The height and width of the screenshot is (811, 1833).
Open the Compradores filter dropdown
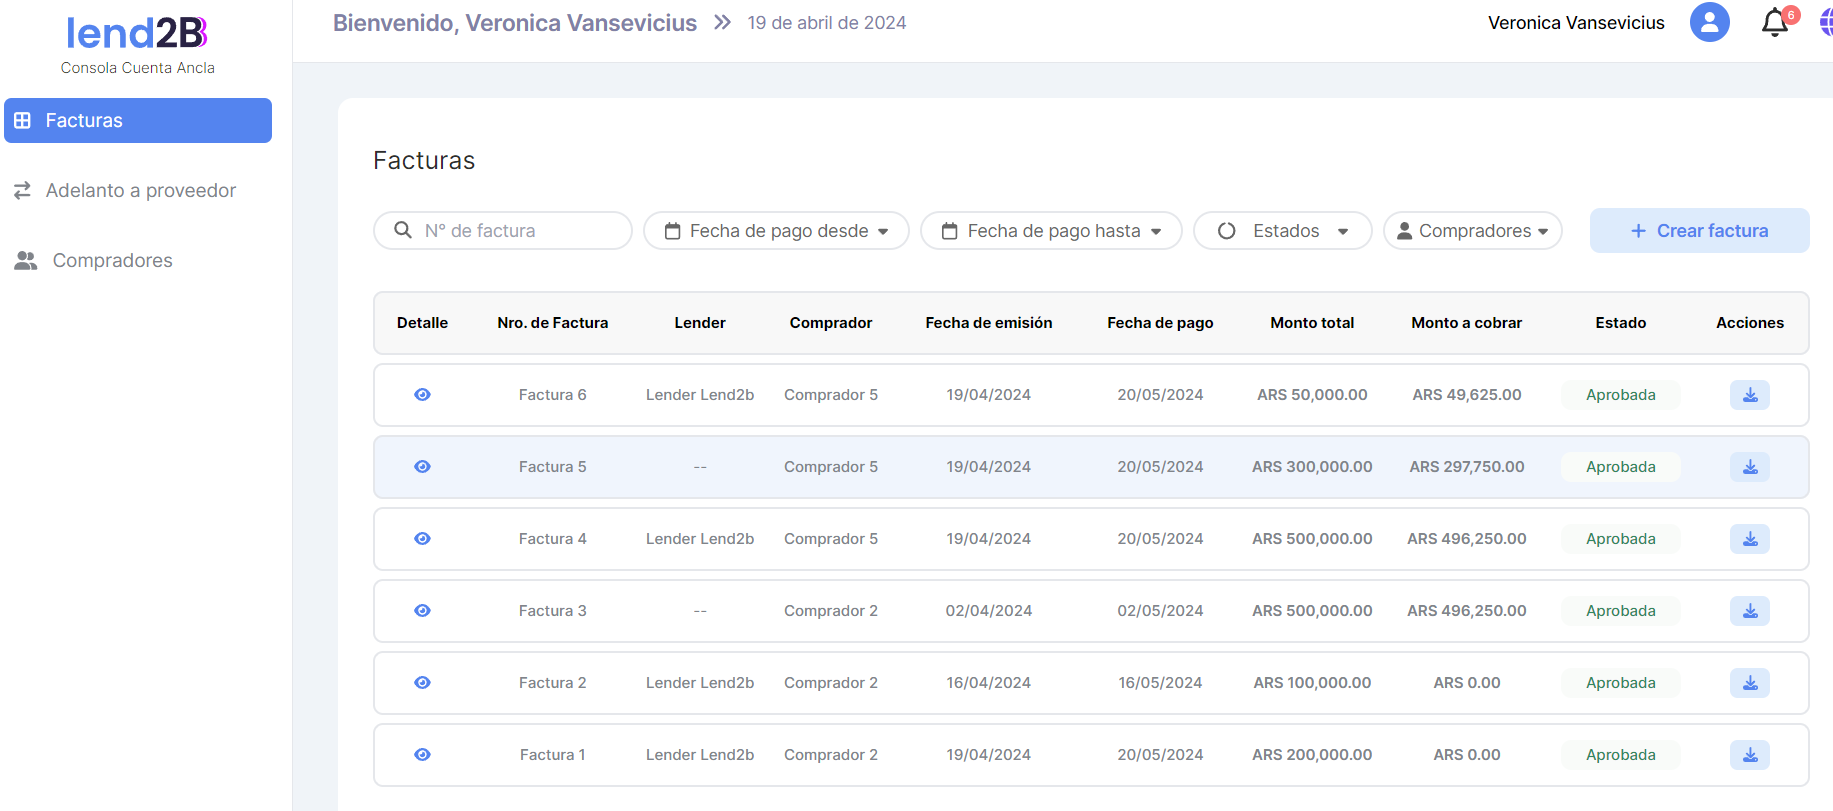pyautogui.click(x=1472, y=231)
